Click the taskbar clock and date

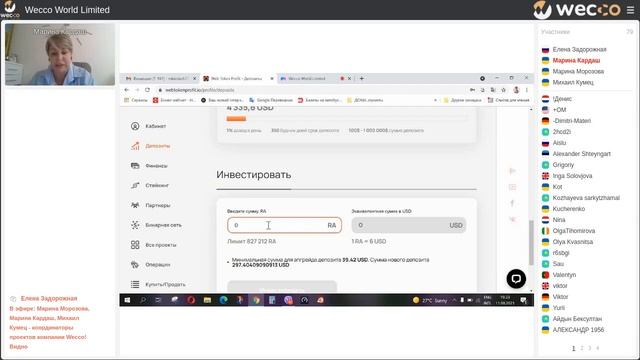click(x=506, y=300)
